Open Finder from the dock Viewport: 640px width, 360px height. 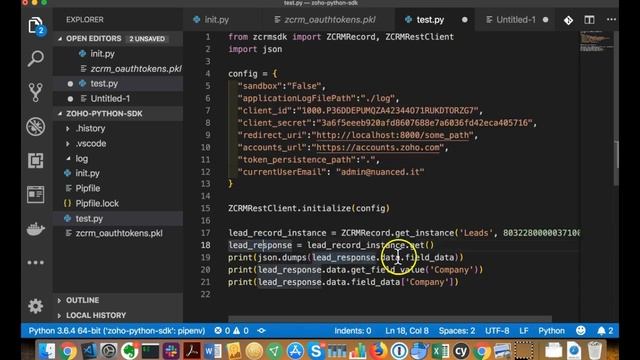coord(47,351)
